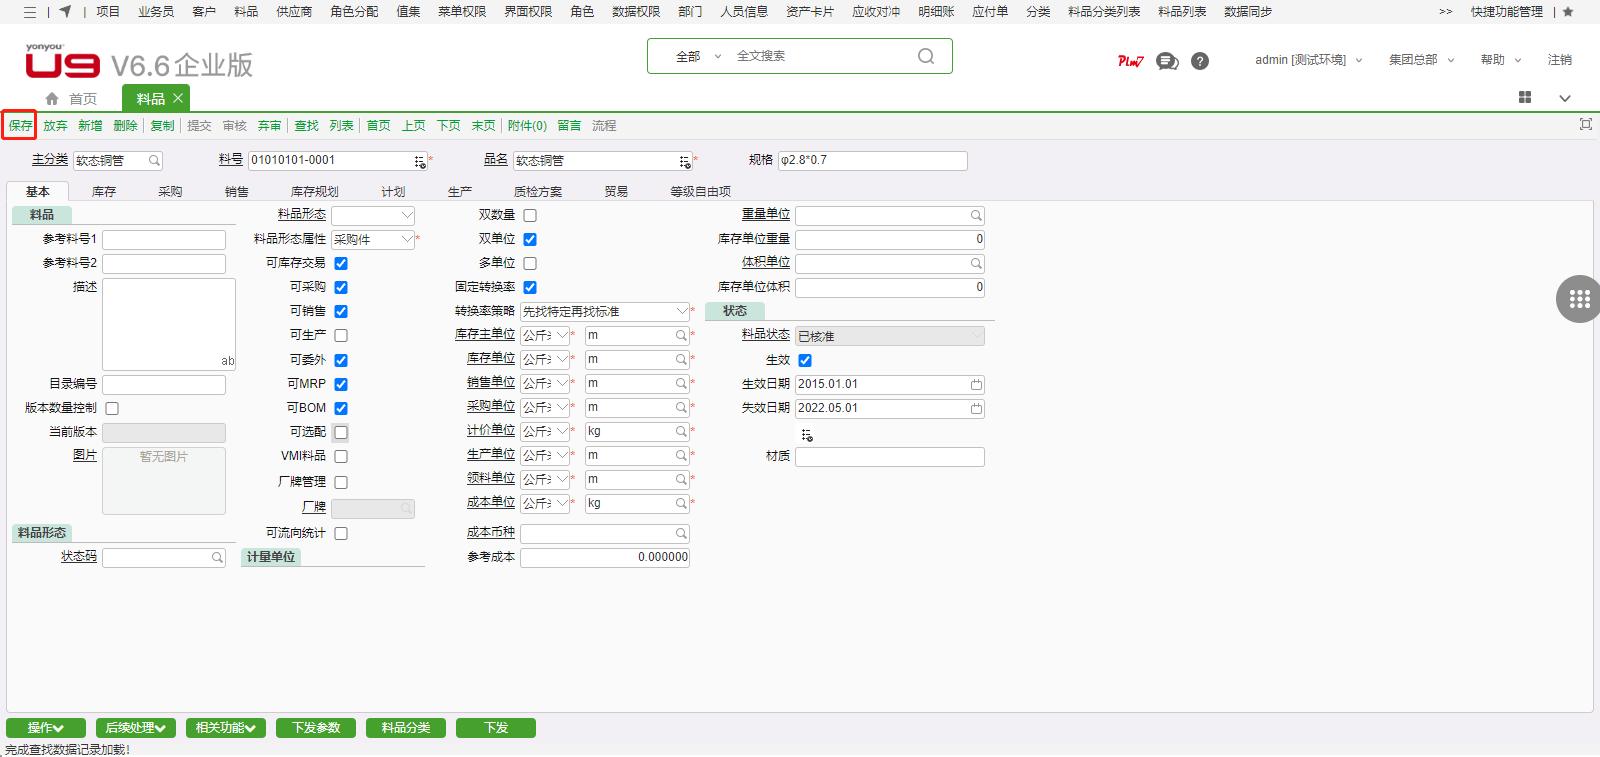Open the floating round apps grid button
1600x757 pixels.
tap(1579, 299)
